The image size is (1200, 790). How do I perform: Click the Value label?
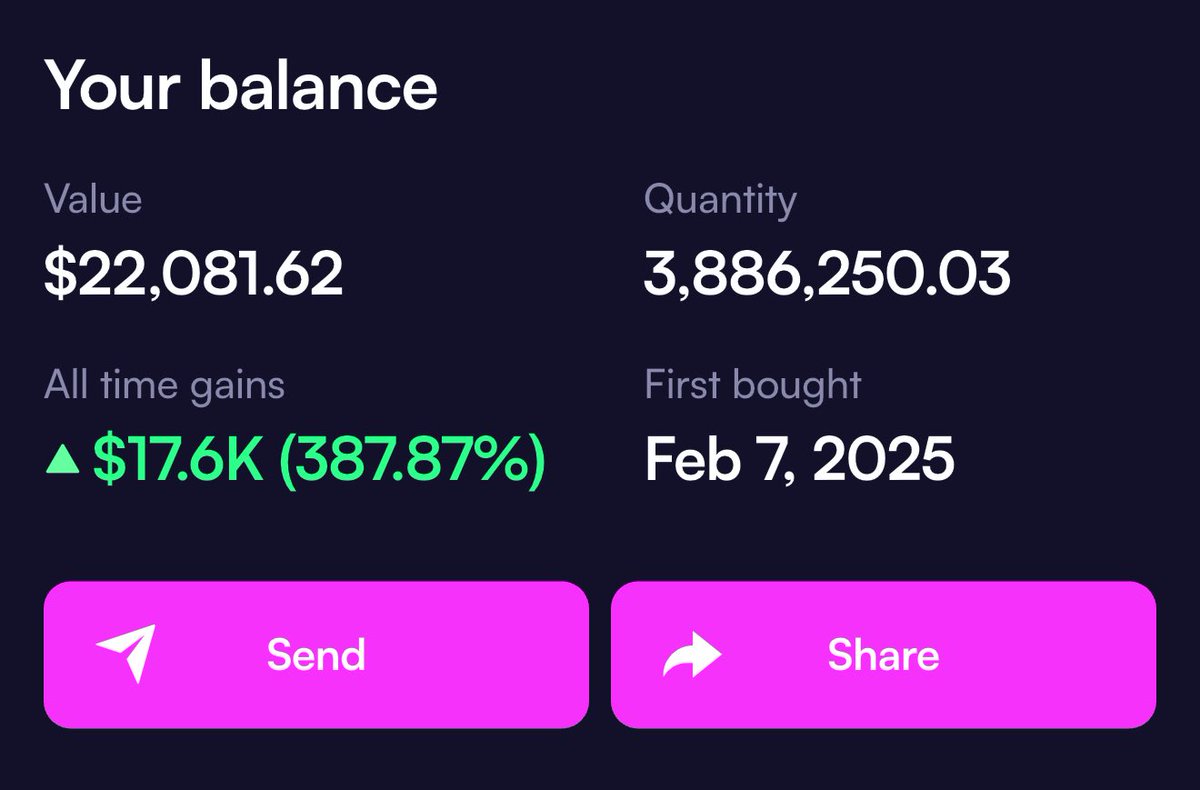pyautogui.click(x=93, y=199)
